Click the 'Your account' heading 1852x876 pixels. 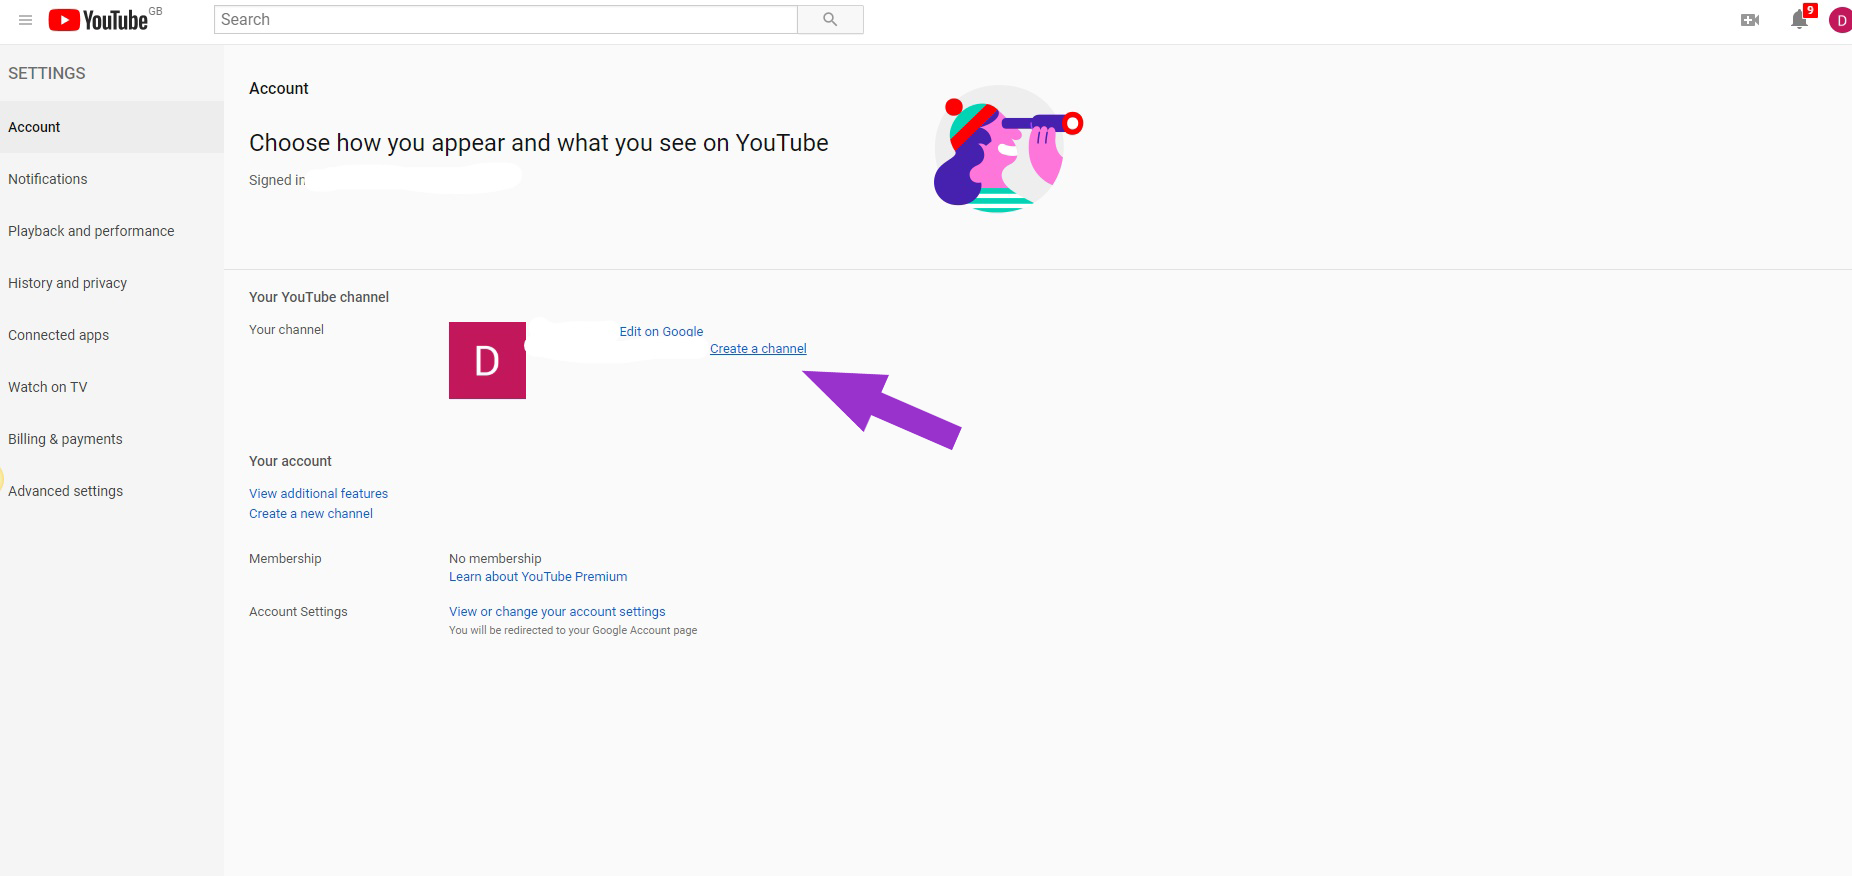290,461
